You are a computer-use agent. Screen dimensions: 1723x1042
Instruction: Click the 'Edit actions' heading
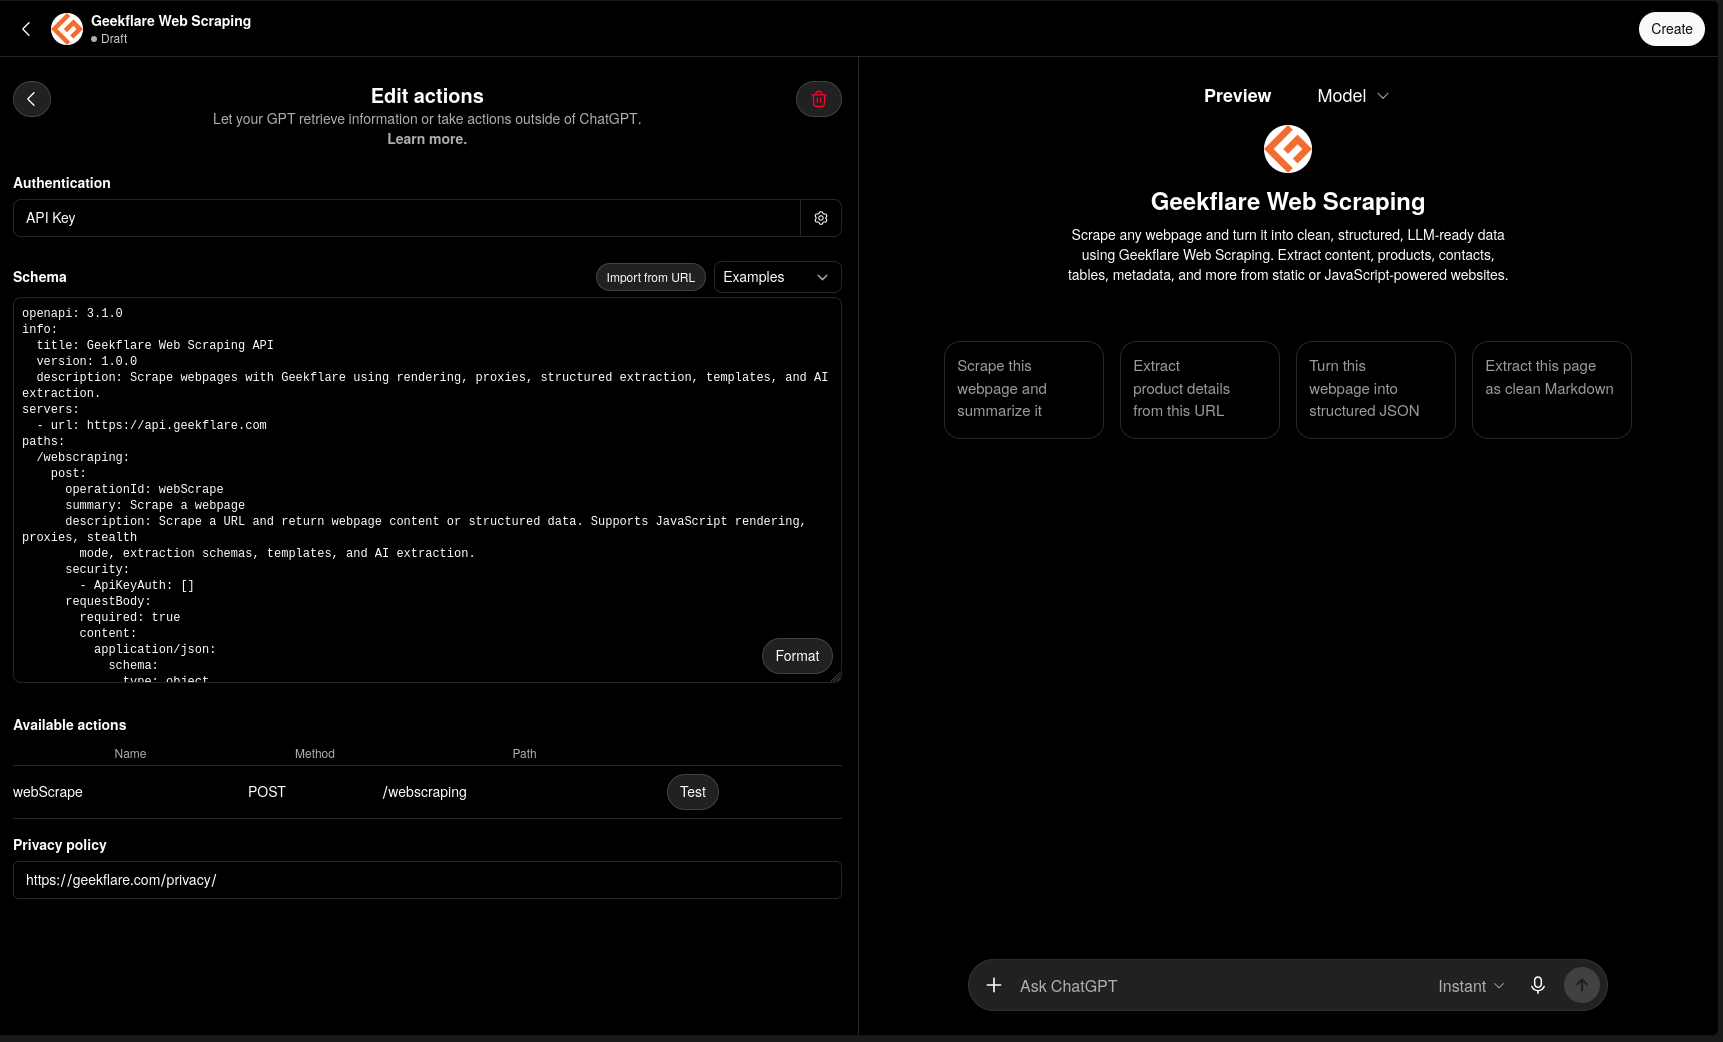[x=427, y=96]
